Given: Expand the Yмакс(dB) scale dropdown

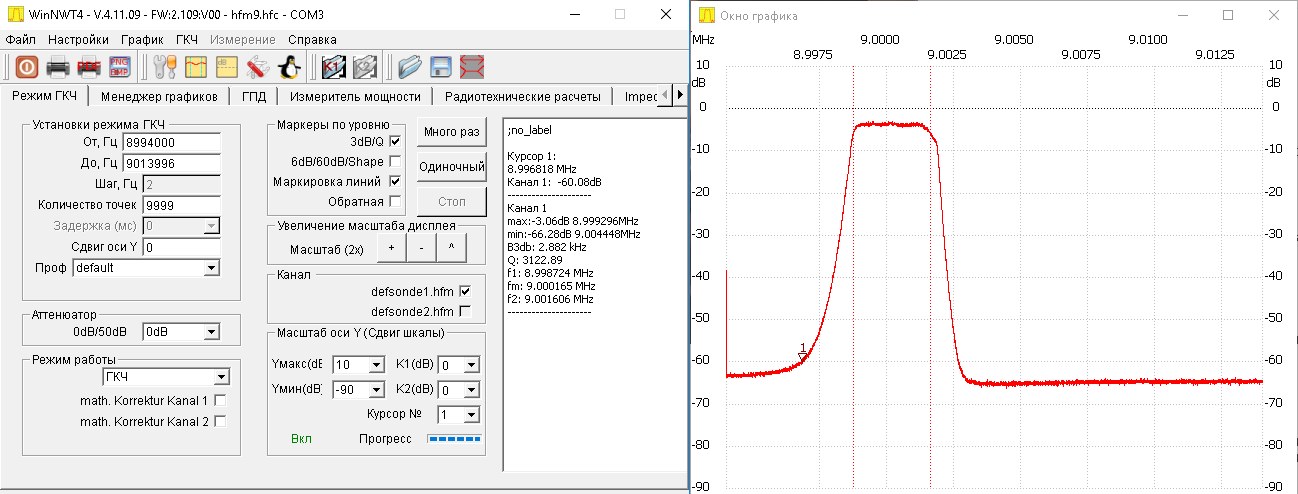Looking at the screenshot, I should coord(359,365).
